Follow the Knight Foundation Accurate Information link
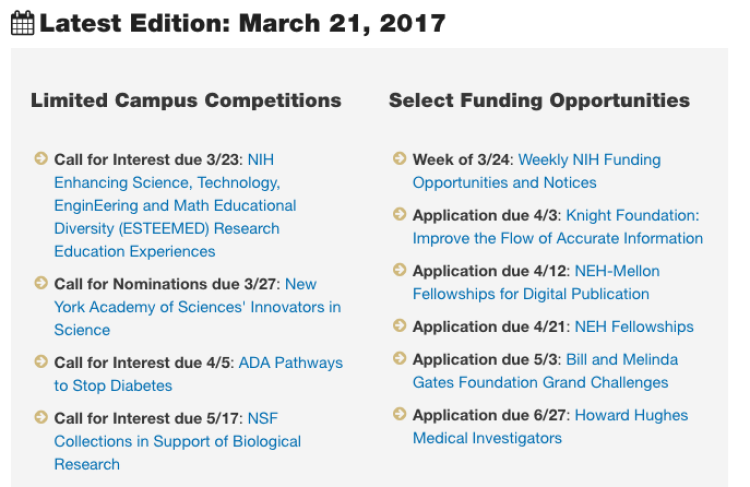The width and height of the screenshot is (750, 487). [x=558, y=227]
